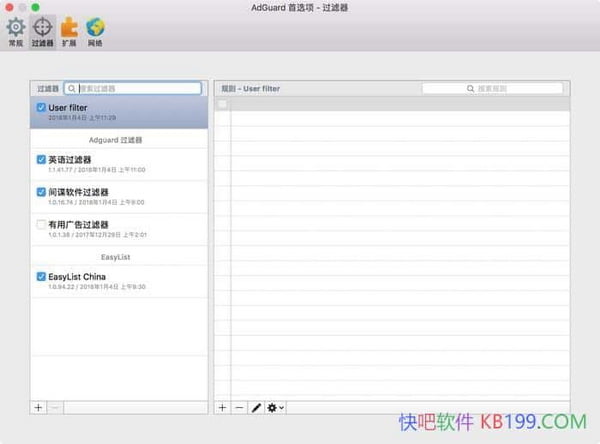
Task: Click the pencil edit rule icon
Action: [256, 408]
